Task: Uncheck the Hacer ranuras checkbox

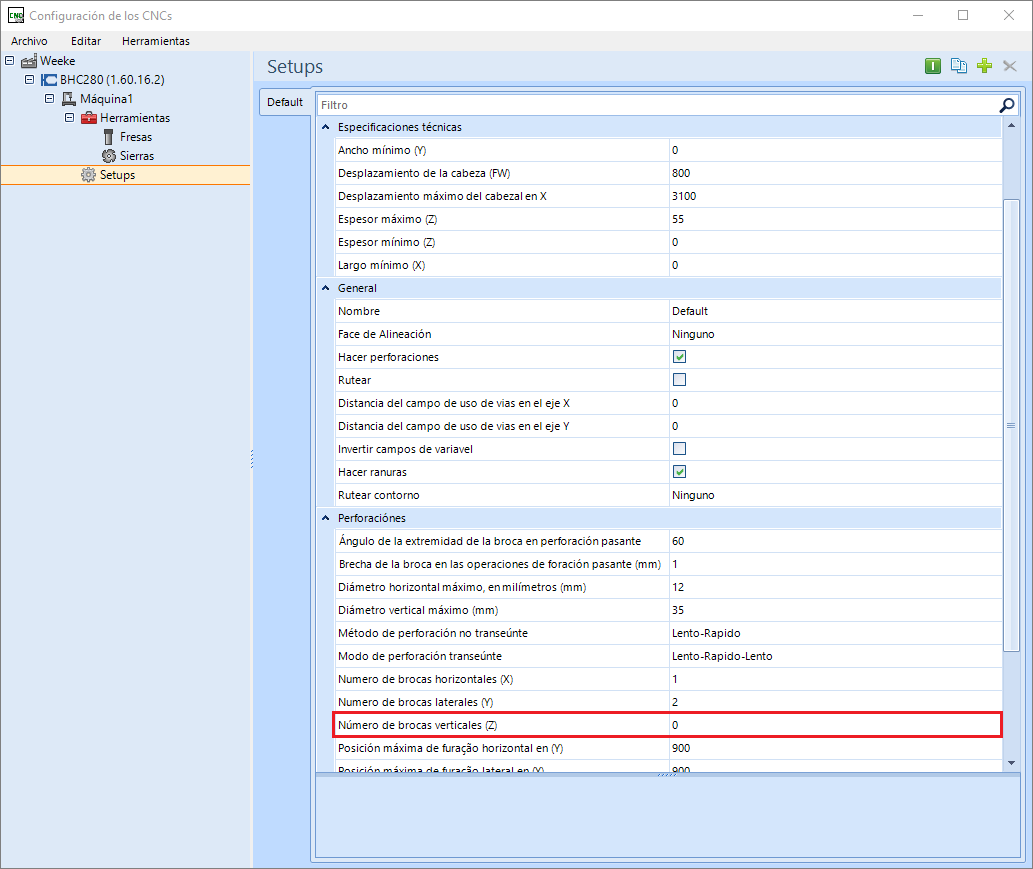Action: [679, 472]
